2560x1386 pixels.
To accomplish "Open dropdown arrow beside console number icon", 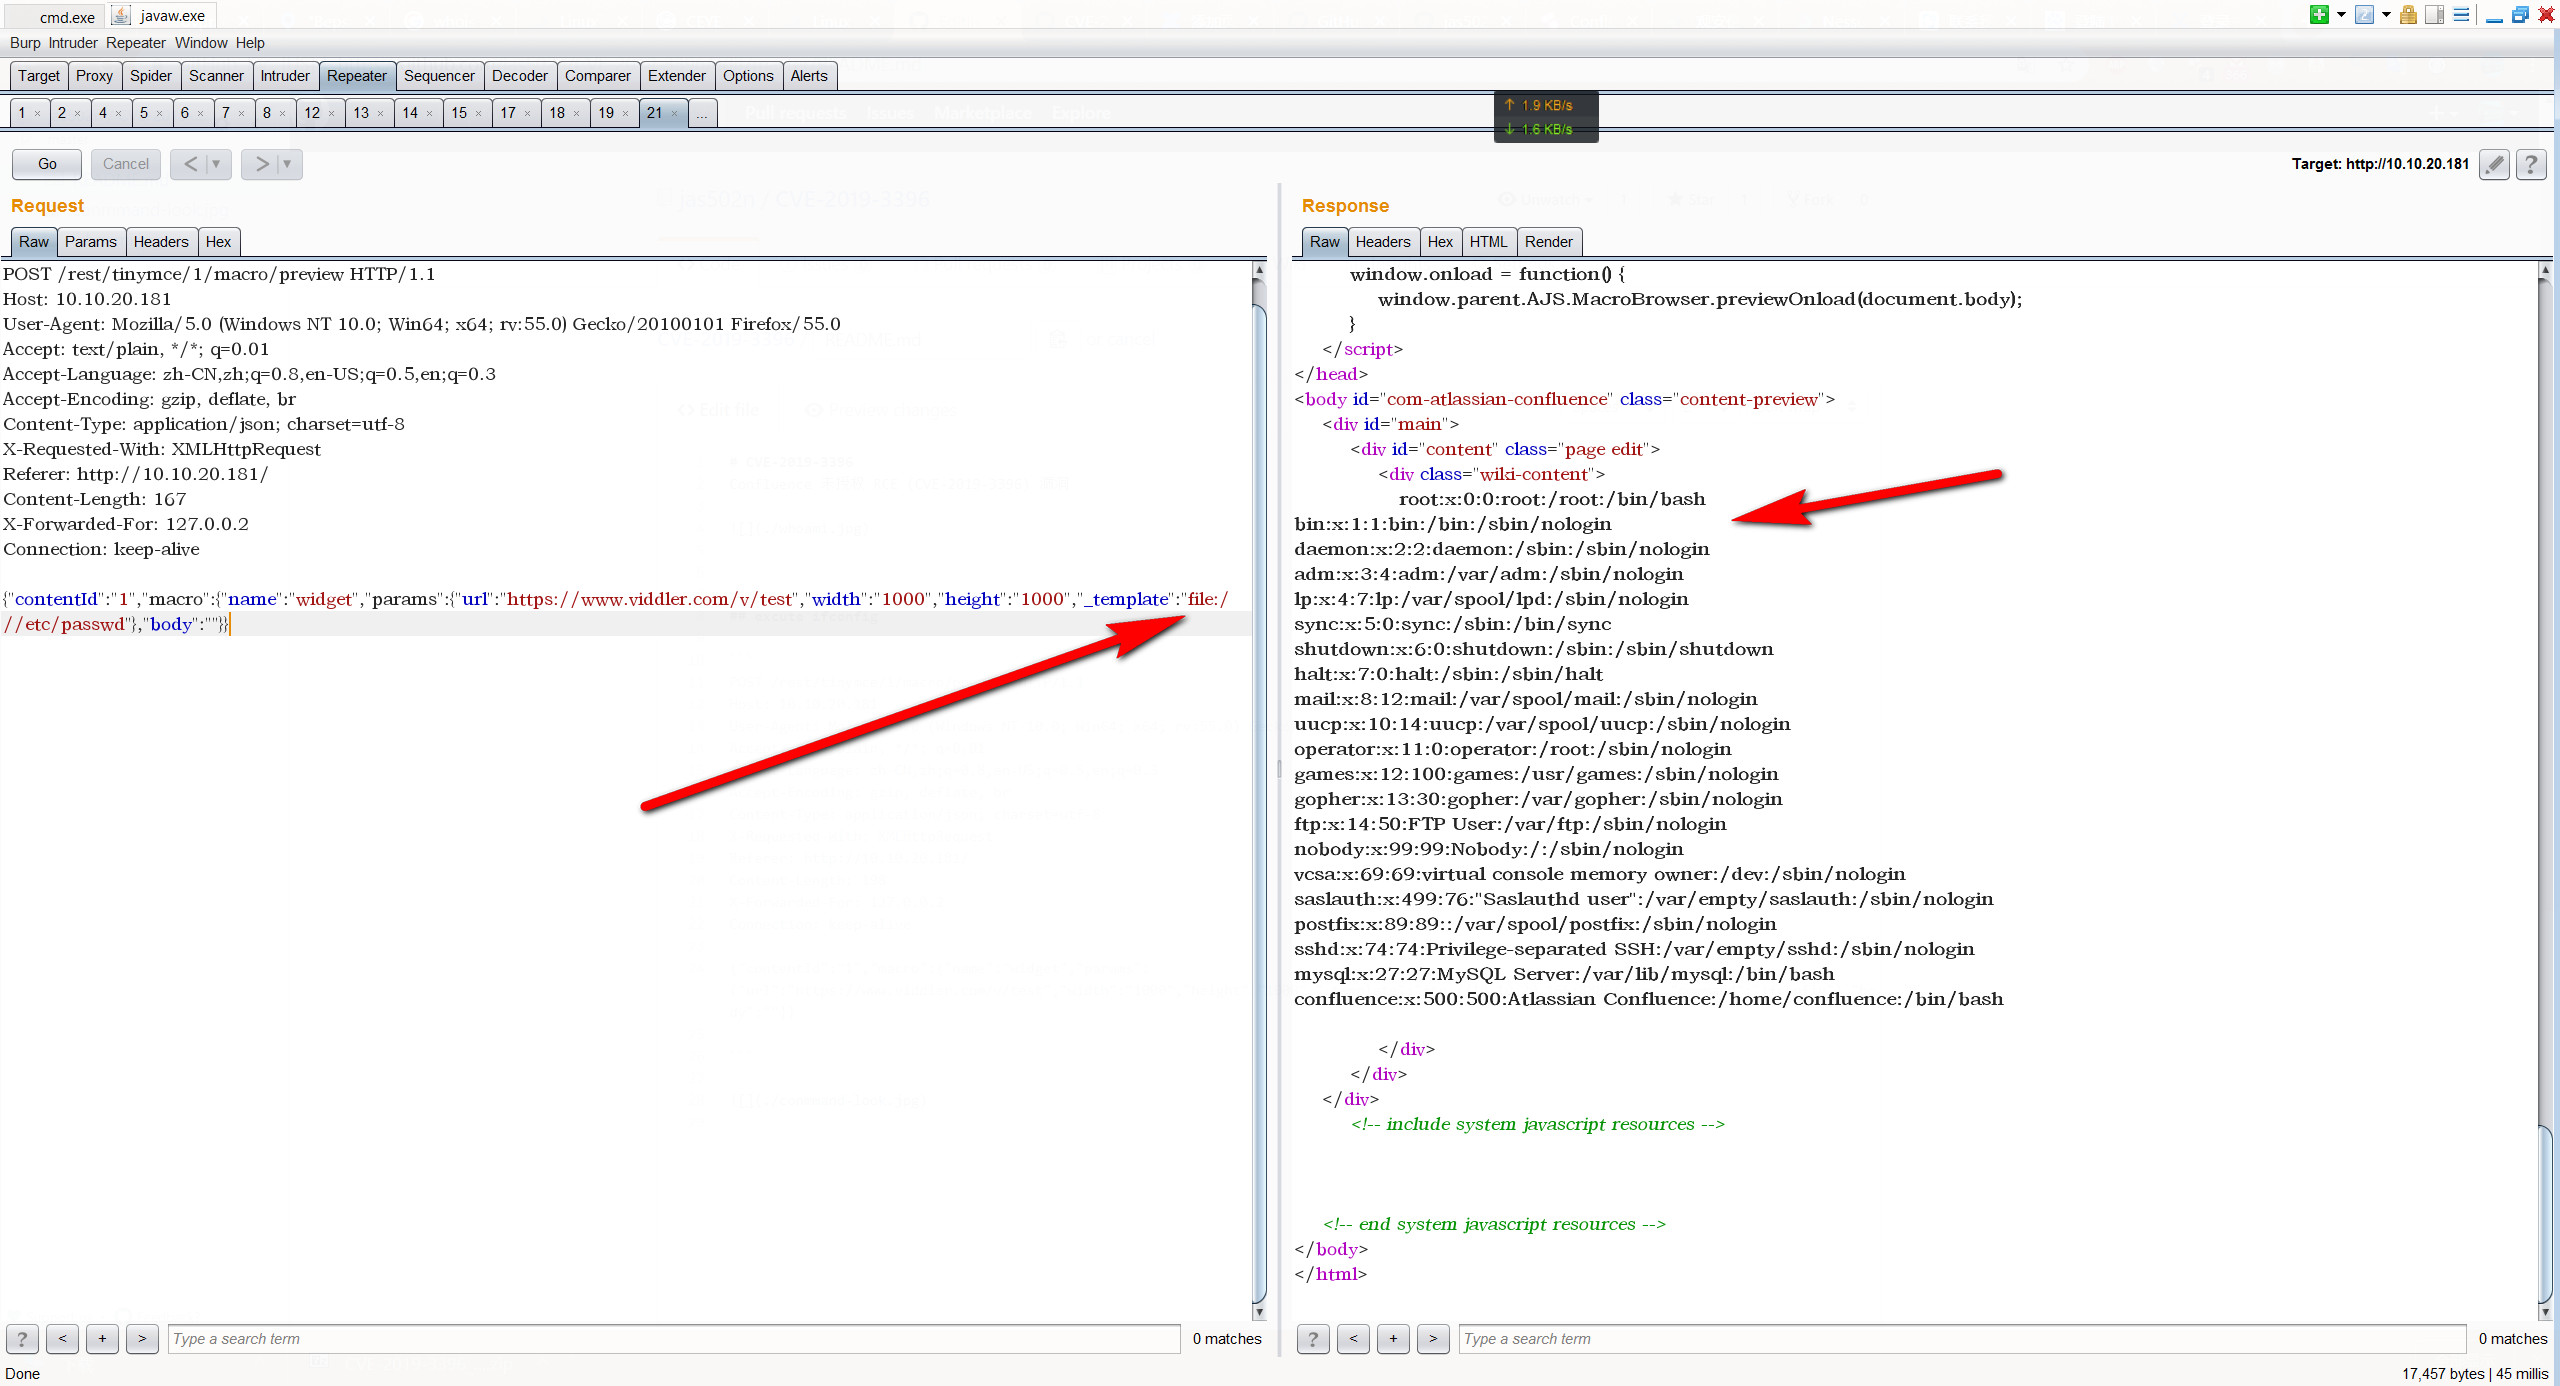I will coord(2386,15).
